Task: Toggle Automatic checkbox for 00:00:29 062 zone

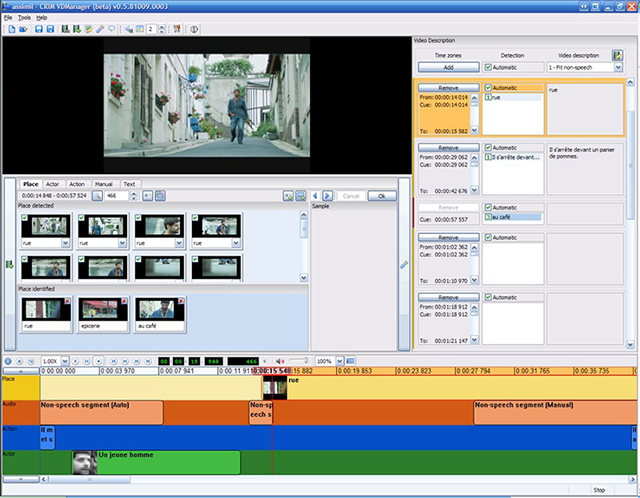Action: [x=488, y=147]
